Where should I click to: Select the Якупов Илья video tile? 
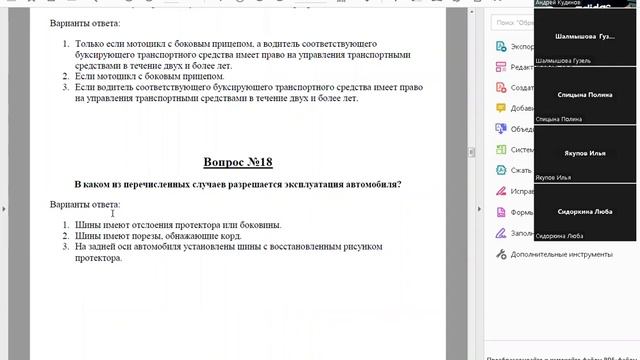(584, 154)
